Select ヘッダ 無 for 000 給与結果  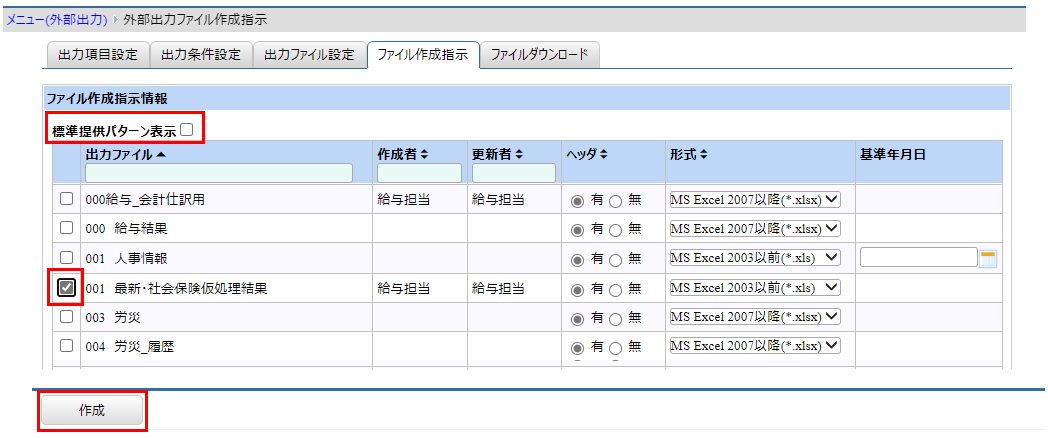coord(616,229)
